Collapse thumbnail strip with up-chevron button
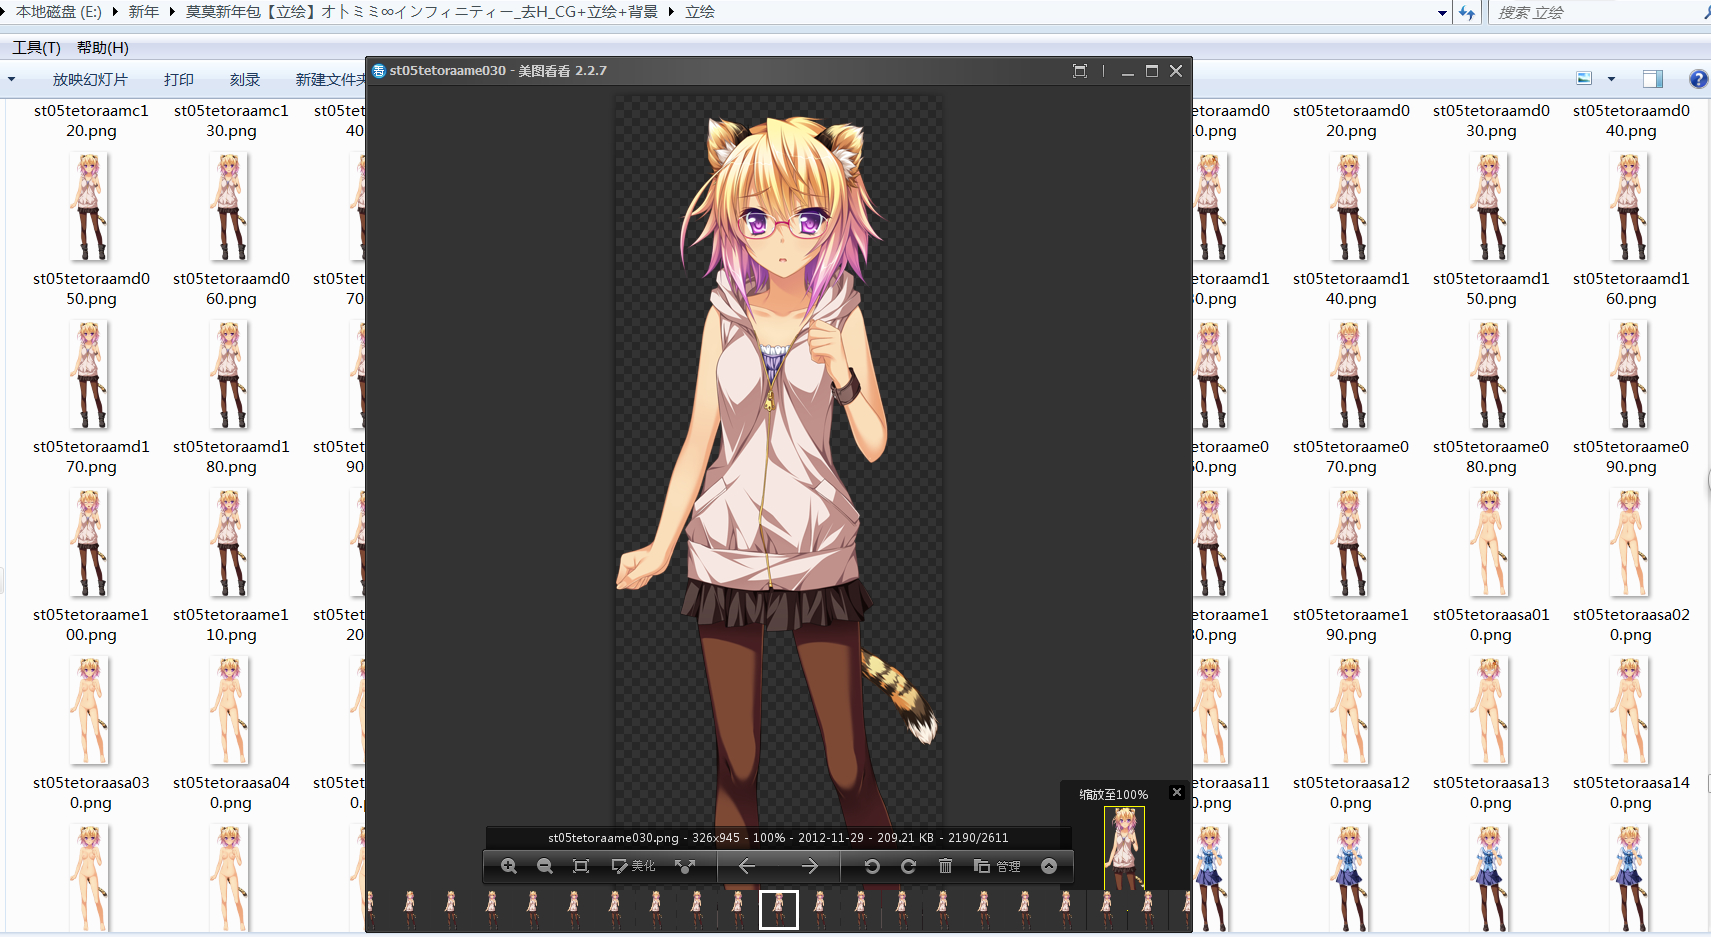The width and height of the screenshot is (1711, 937). [x=1049, y=866]
